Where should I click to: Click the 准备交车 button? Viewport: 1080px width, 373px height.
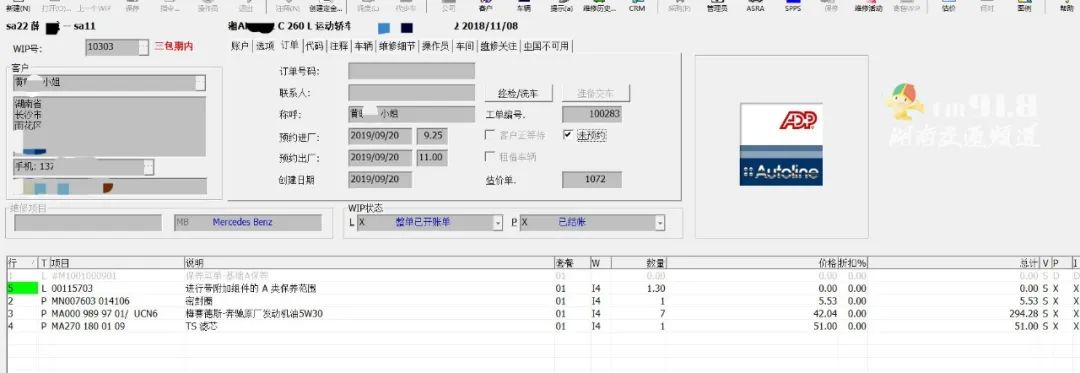pos(596,93)
